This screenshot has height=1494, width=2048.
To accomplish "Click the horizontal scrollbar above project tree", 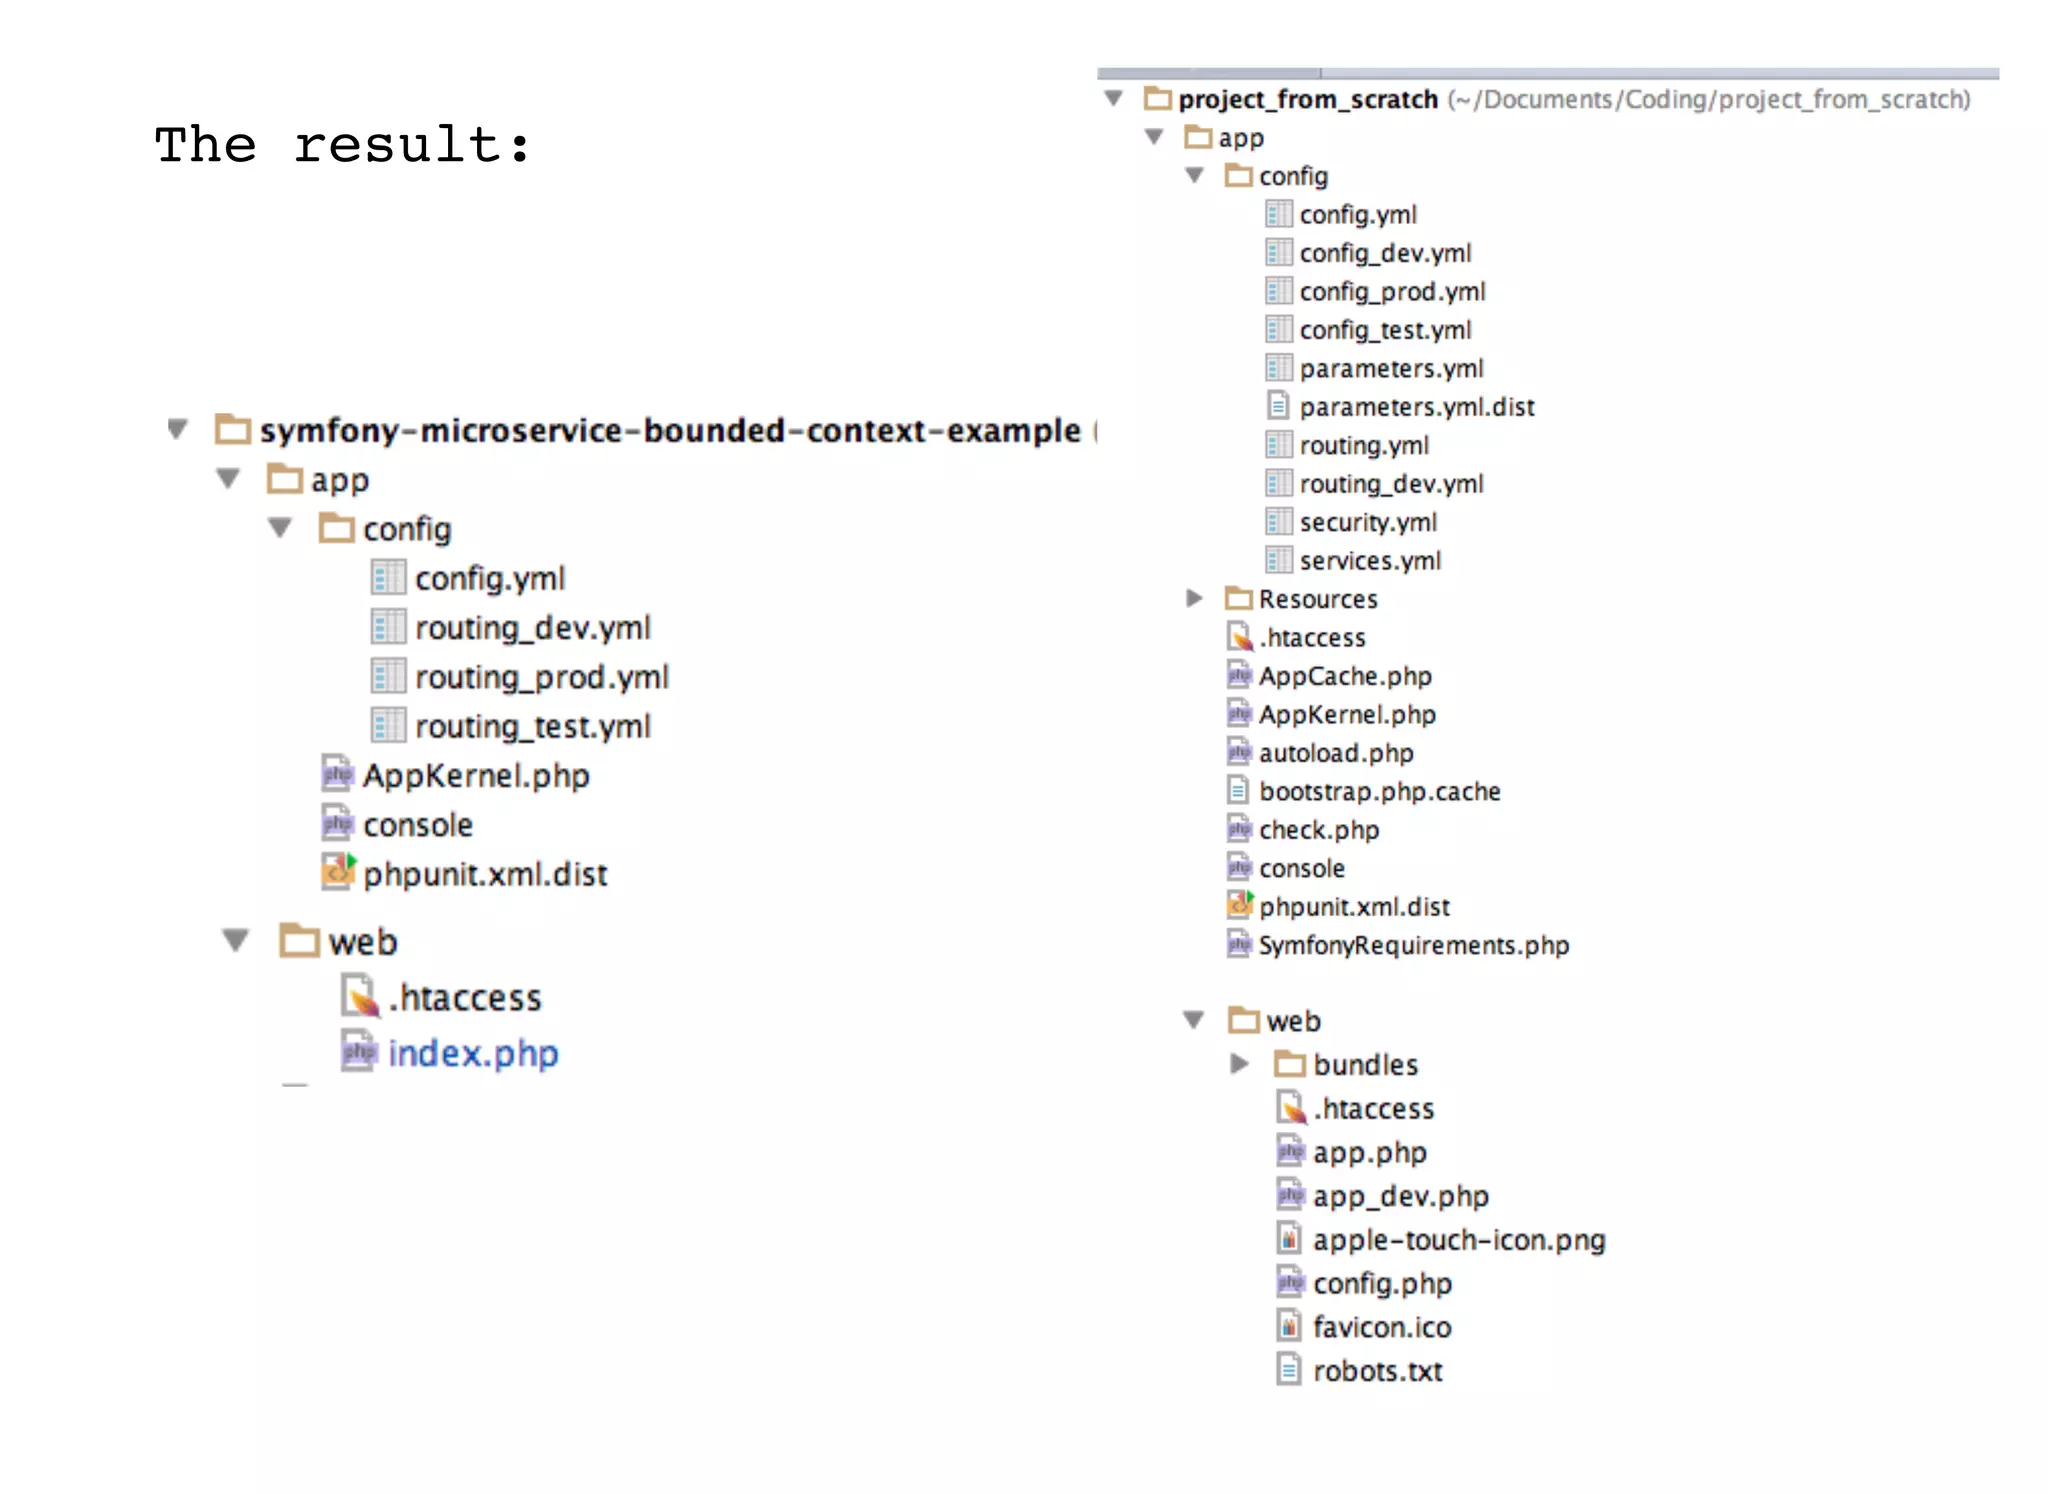I will (x=1208, y=73).
